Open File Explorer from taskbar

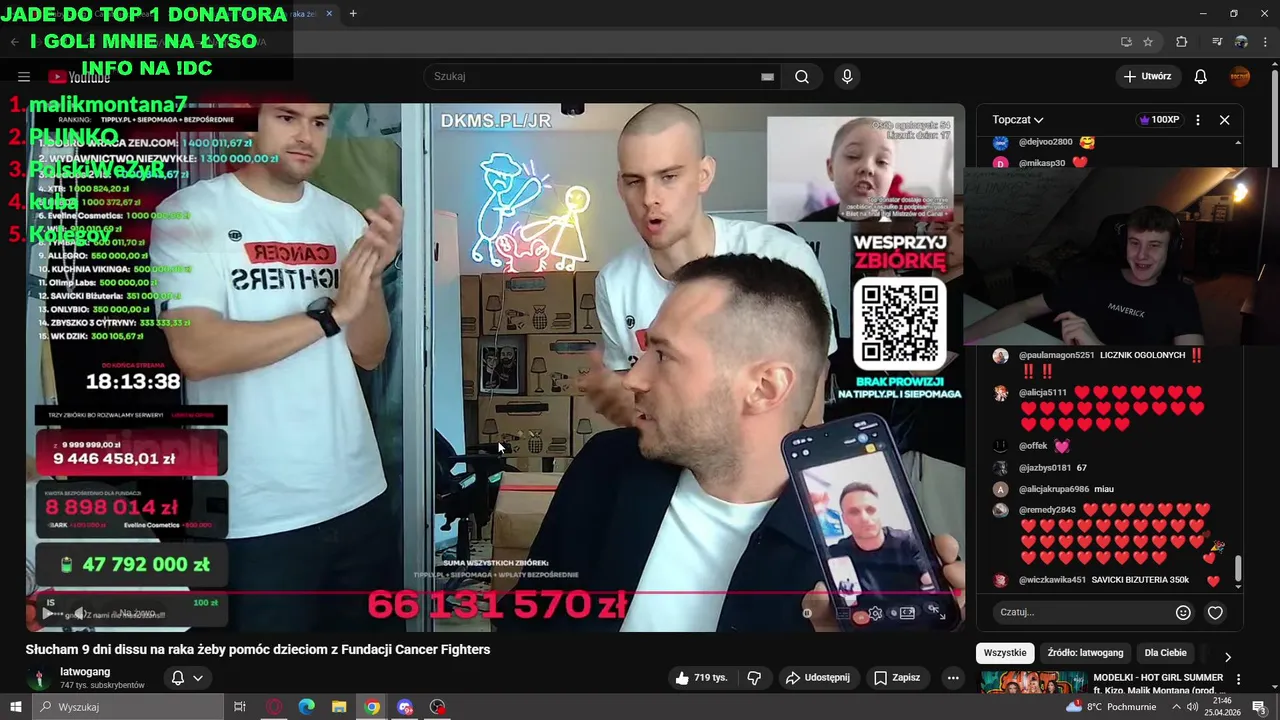tap(339, 707)
